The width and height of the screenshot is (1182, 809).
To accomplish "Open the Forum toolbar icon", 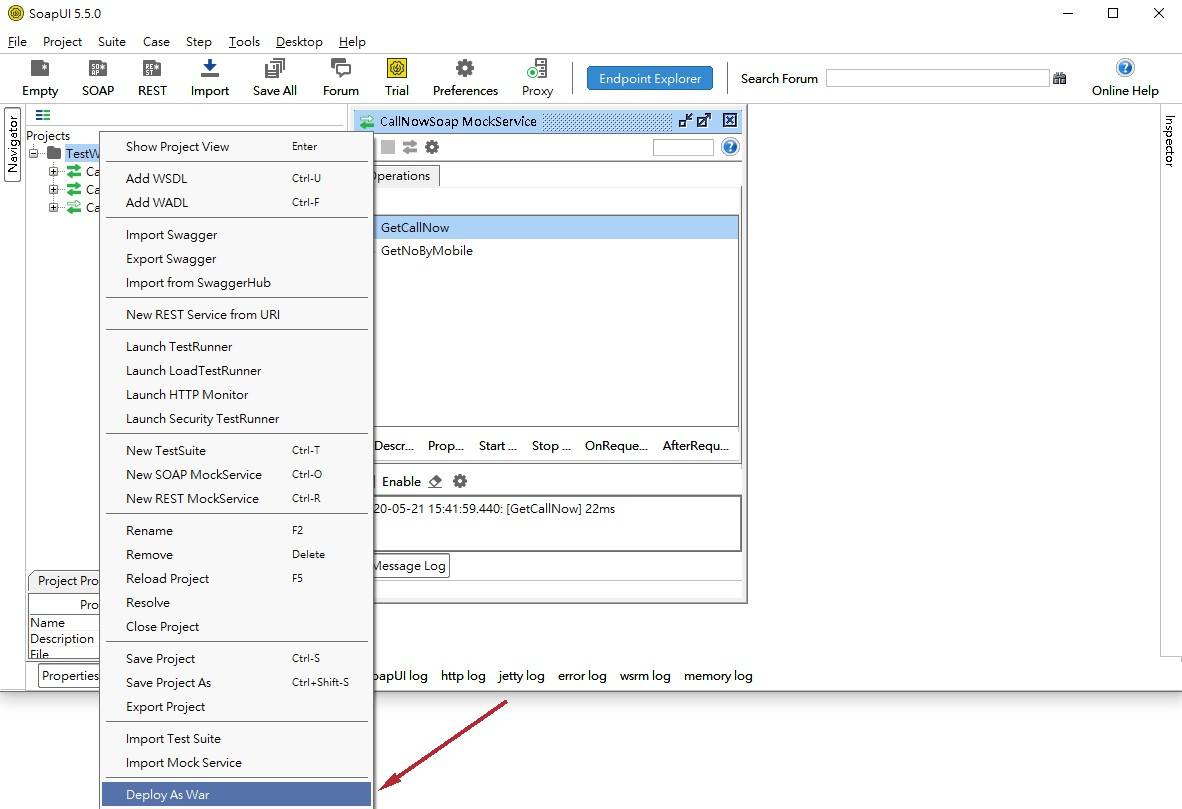I will pos(341,69).
